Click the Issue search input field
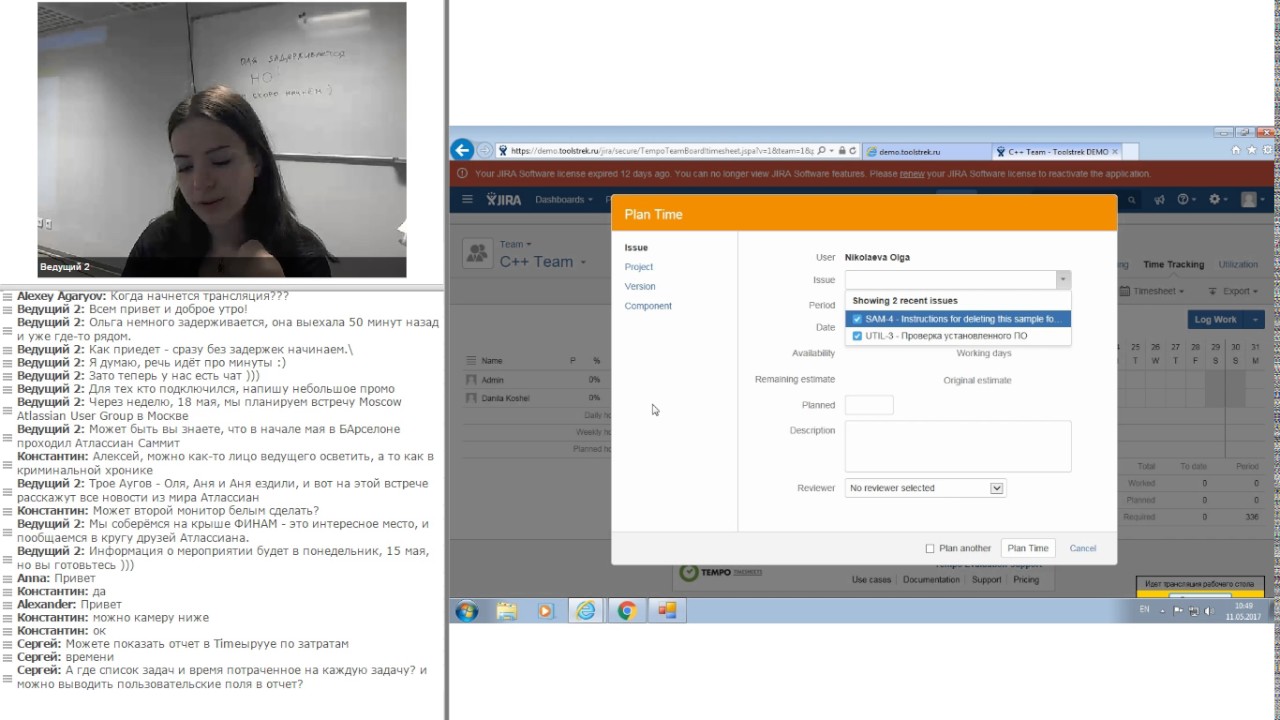Screen dimensions: 1280x720 [950, 280]
